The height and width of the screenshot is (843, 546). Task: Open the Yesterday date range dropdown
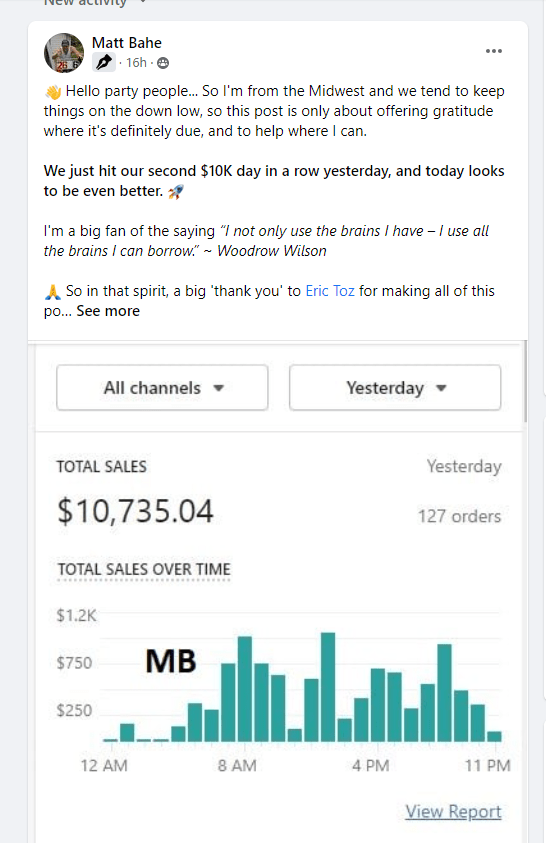coord(395,388)
